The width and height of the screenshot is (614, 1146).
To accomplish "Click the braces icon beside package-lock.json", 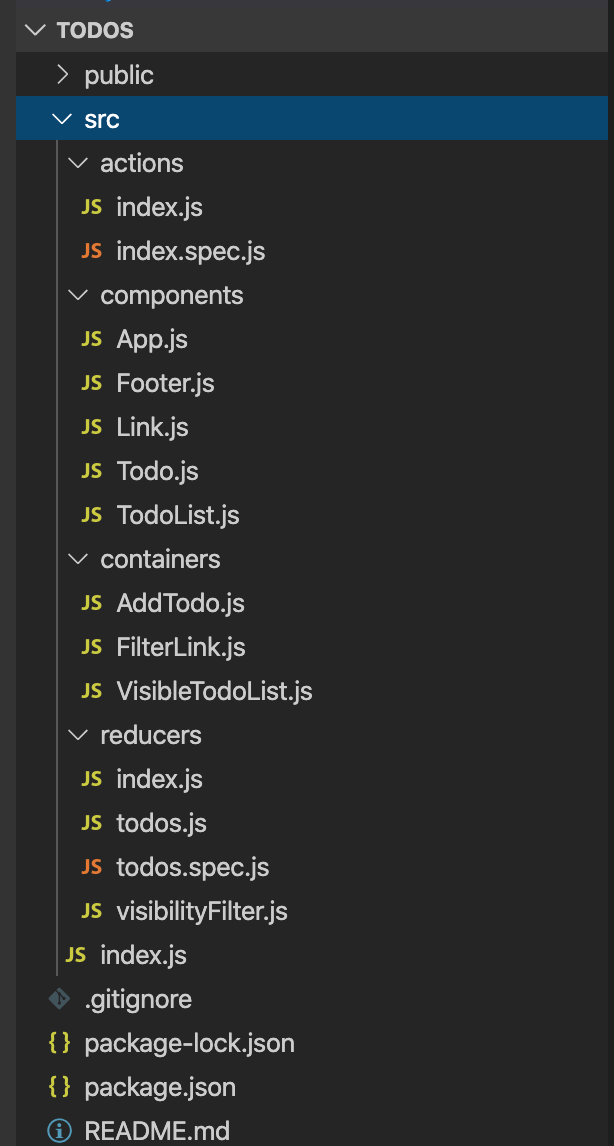I will pos(60,1043).
